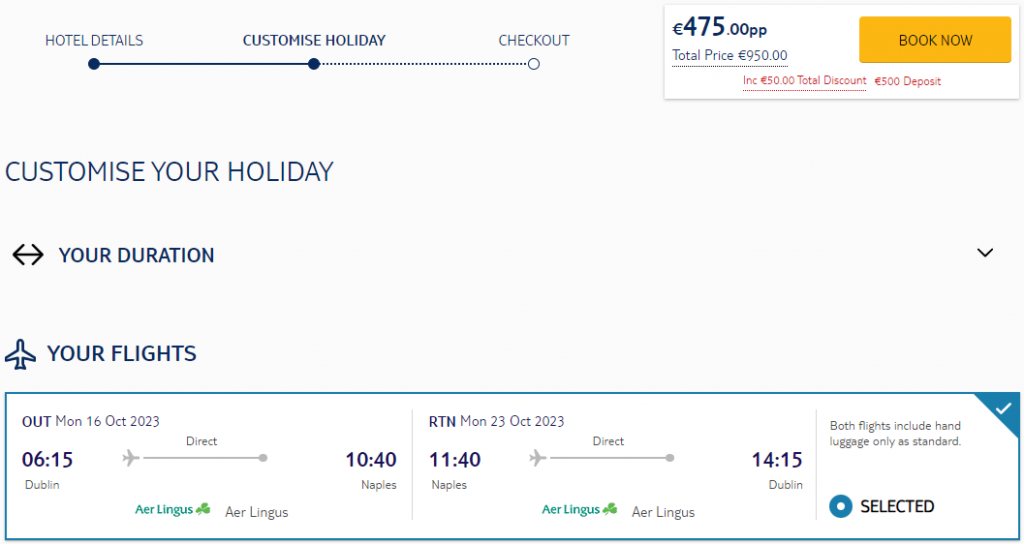Expand the Your Duration chevron
This screenshot has height=544, width=1024.
pyautogui.click(x=985, y=253)
